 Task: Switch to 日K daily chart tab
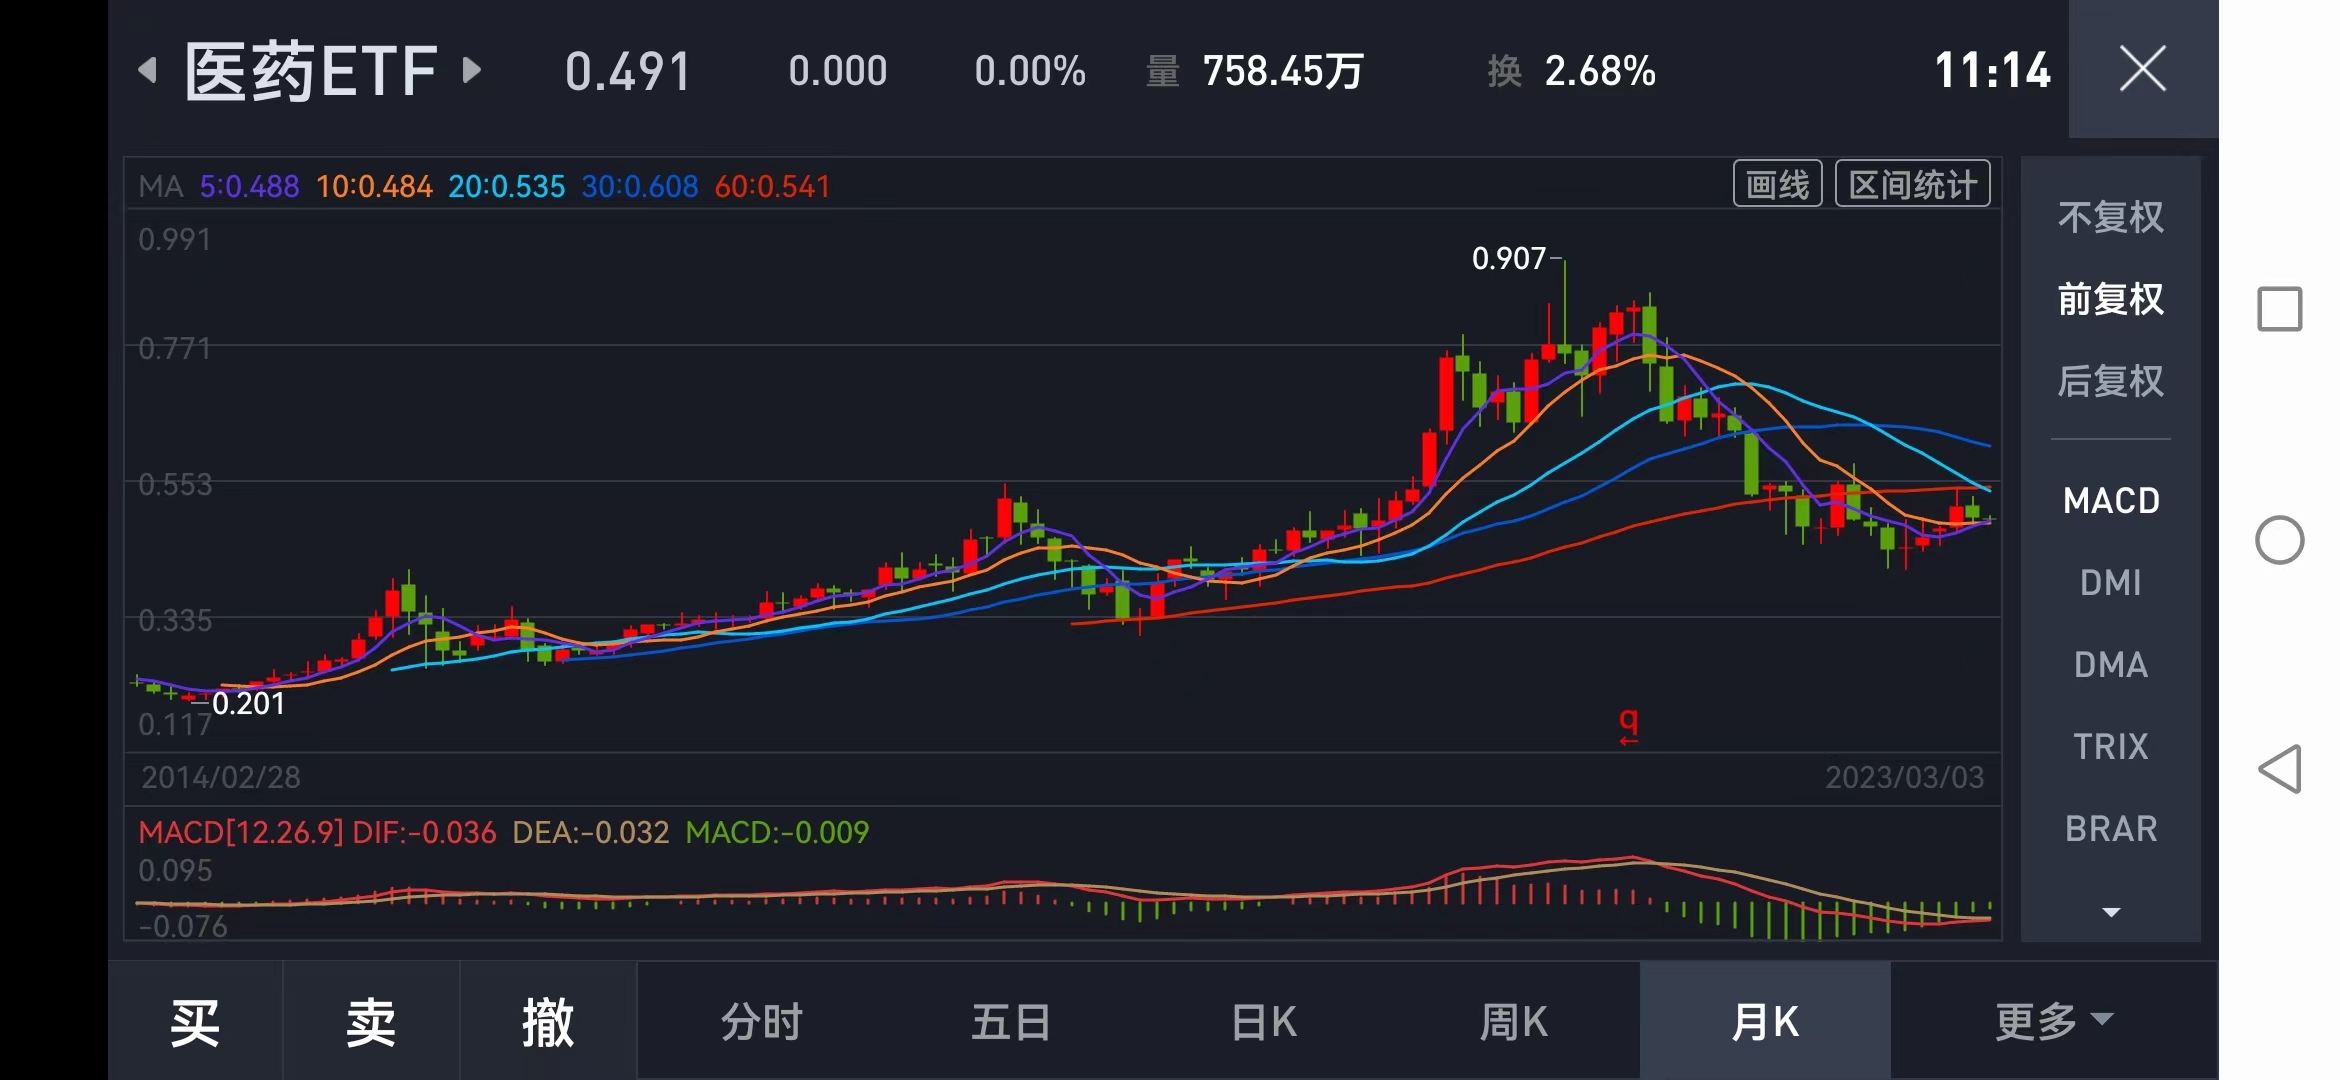(1264, 1022)
